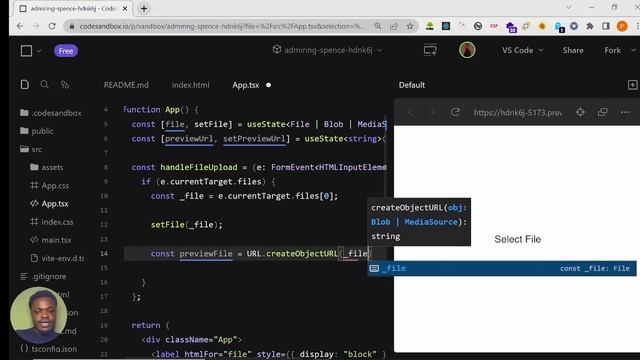Click the handleFileUpload name on line 8
640x360 pixels.
click(x=198, y=167)
